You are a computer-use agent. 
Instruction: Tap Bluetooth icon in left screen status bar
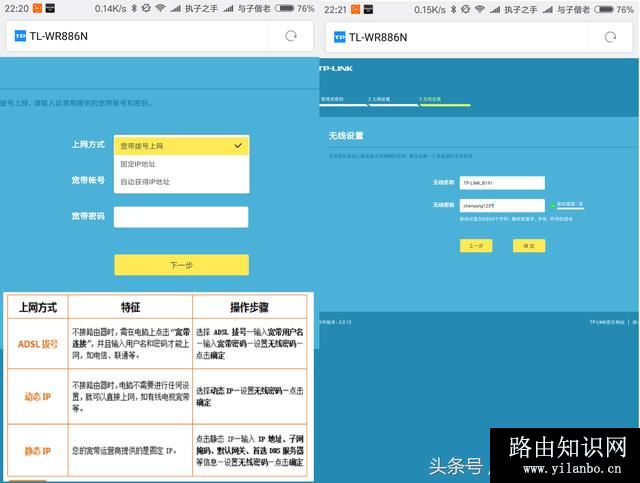point(134,8)
